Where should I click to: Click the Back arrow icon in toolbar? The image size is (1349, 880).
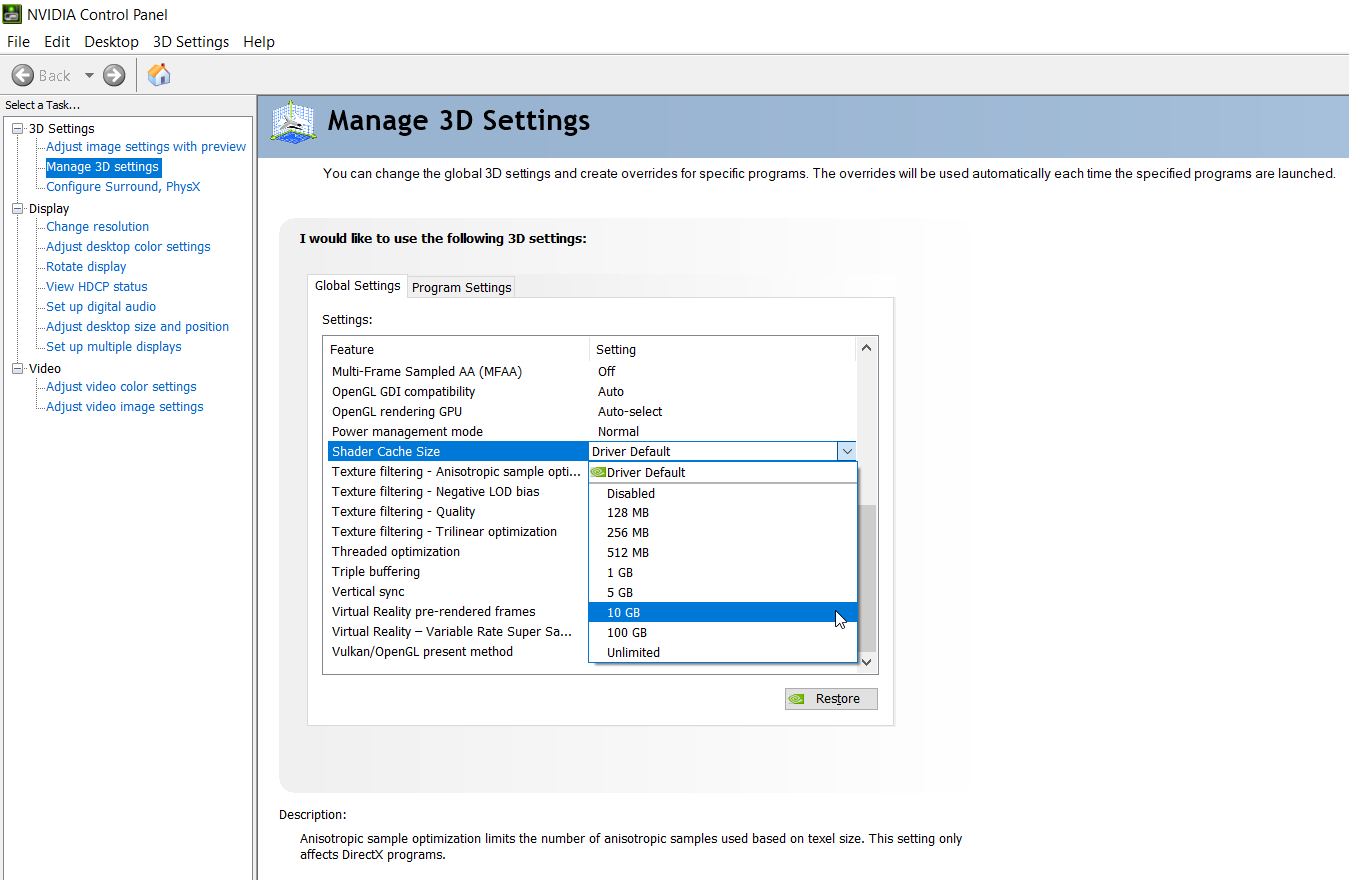[x=23, y=75]
